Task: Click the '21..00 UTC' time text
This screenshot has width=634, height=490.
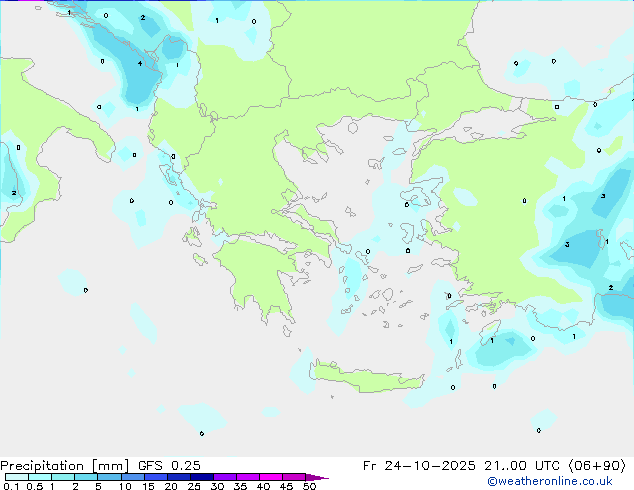Action: (522, 466)
